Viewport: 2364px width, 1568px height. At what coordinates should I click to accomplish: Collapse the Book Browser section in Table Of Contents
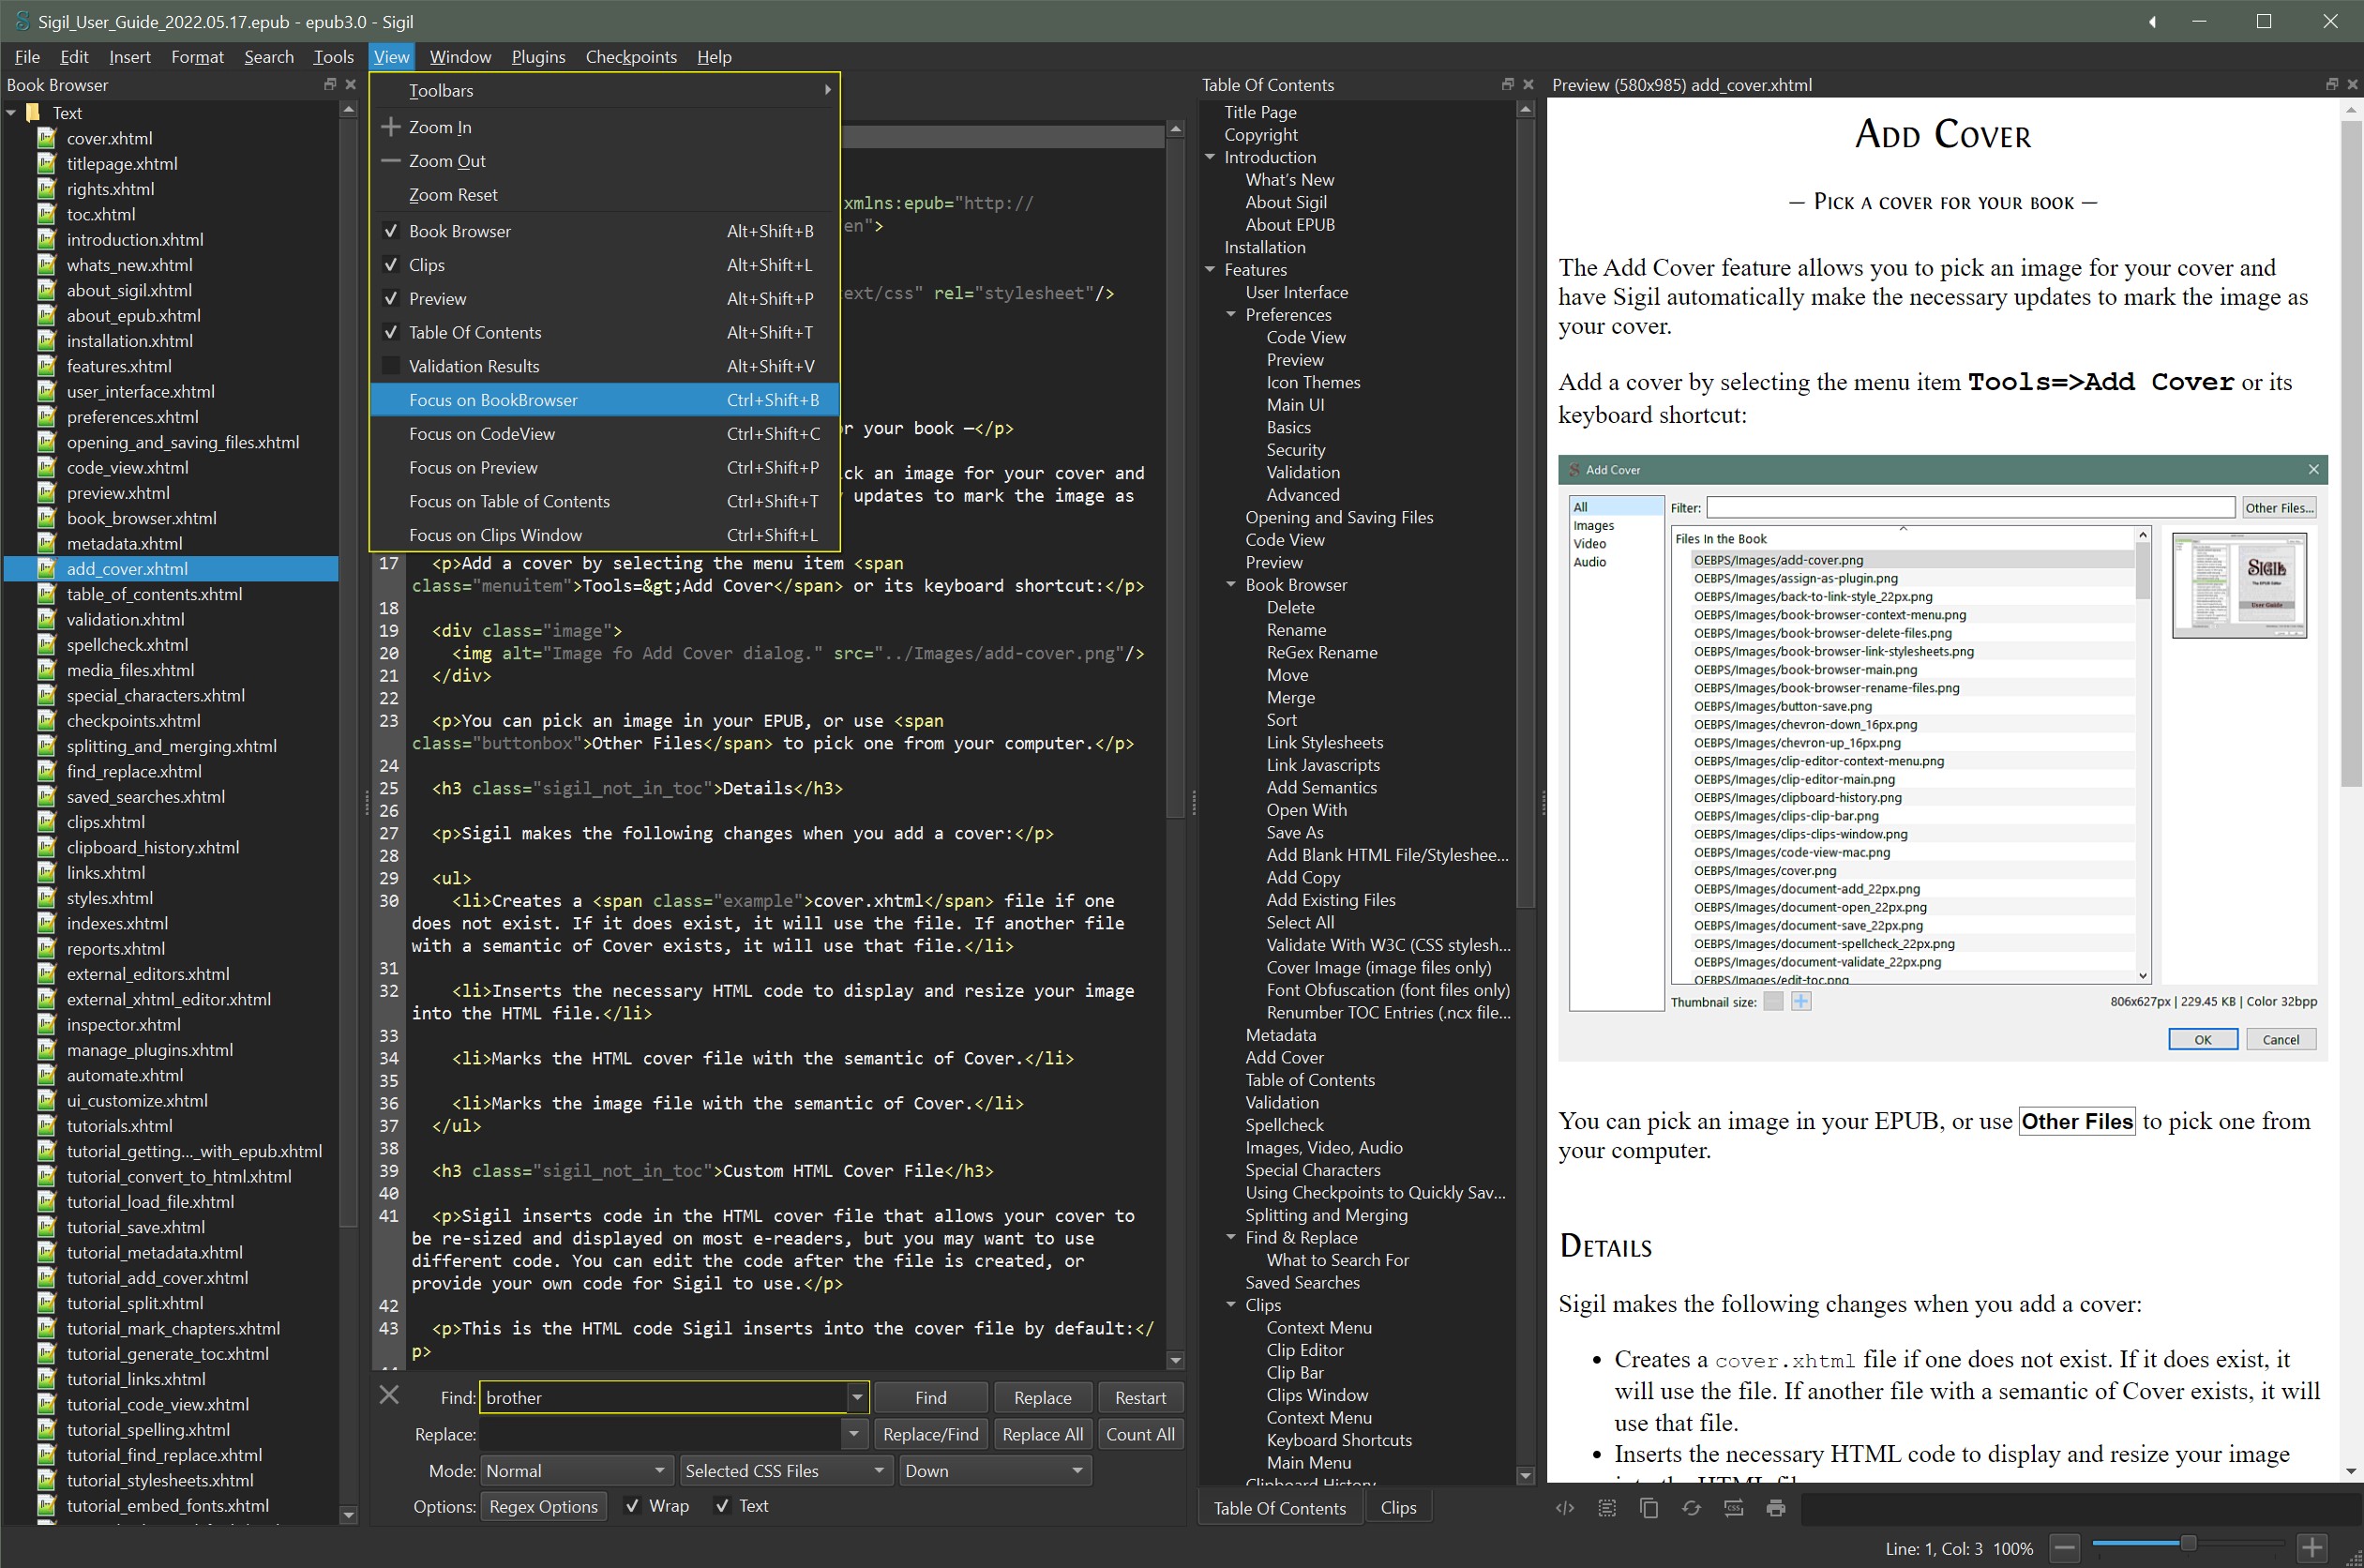(1231, 585)
